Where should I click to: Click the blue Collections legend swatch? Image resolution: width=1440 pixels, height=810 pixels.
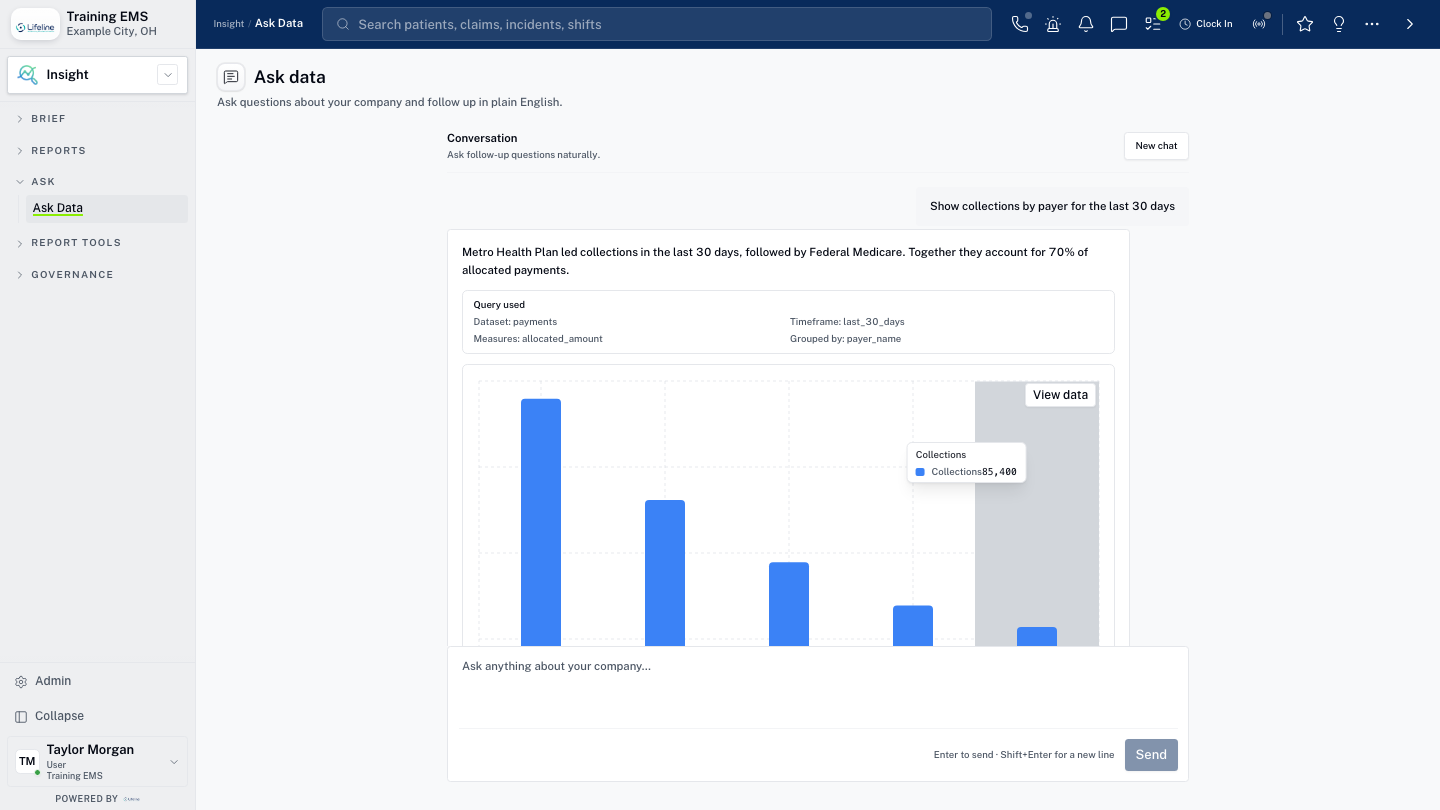(x=920, y=472)
